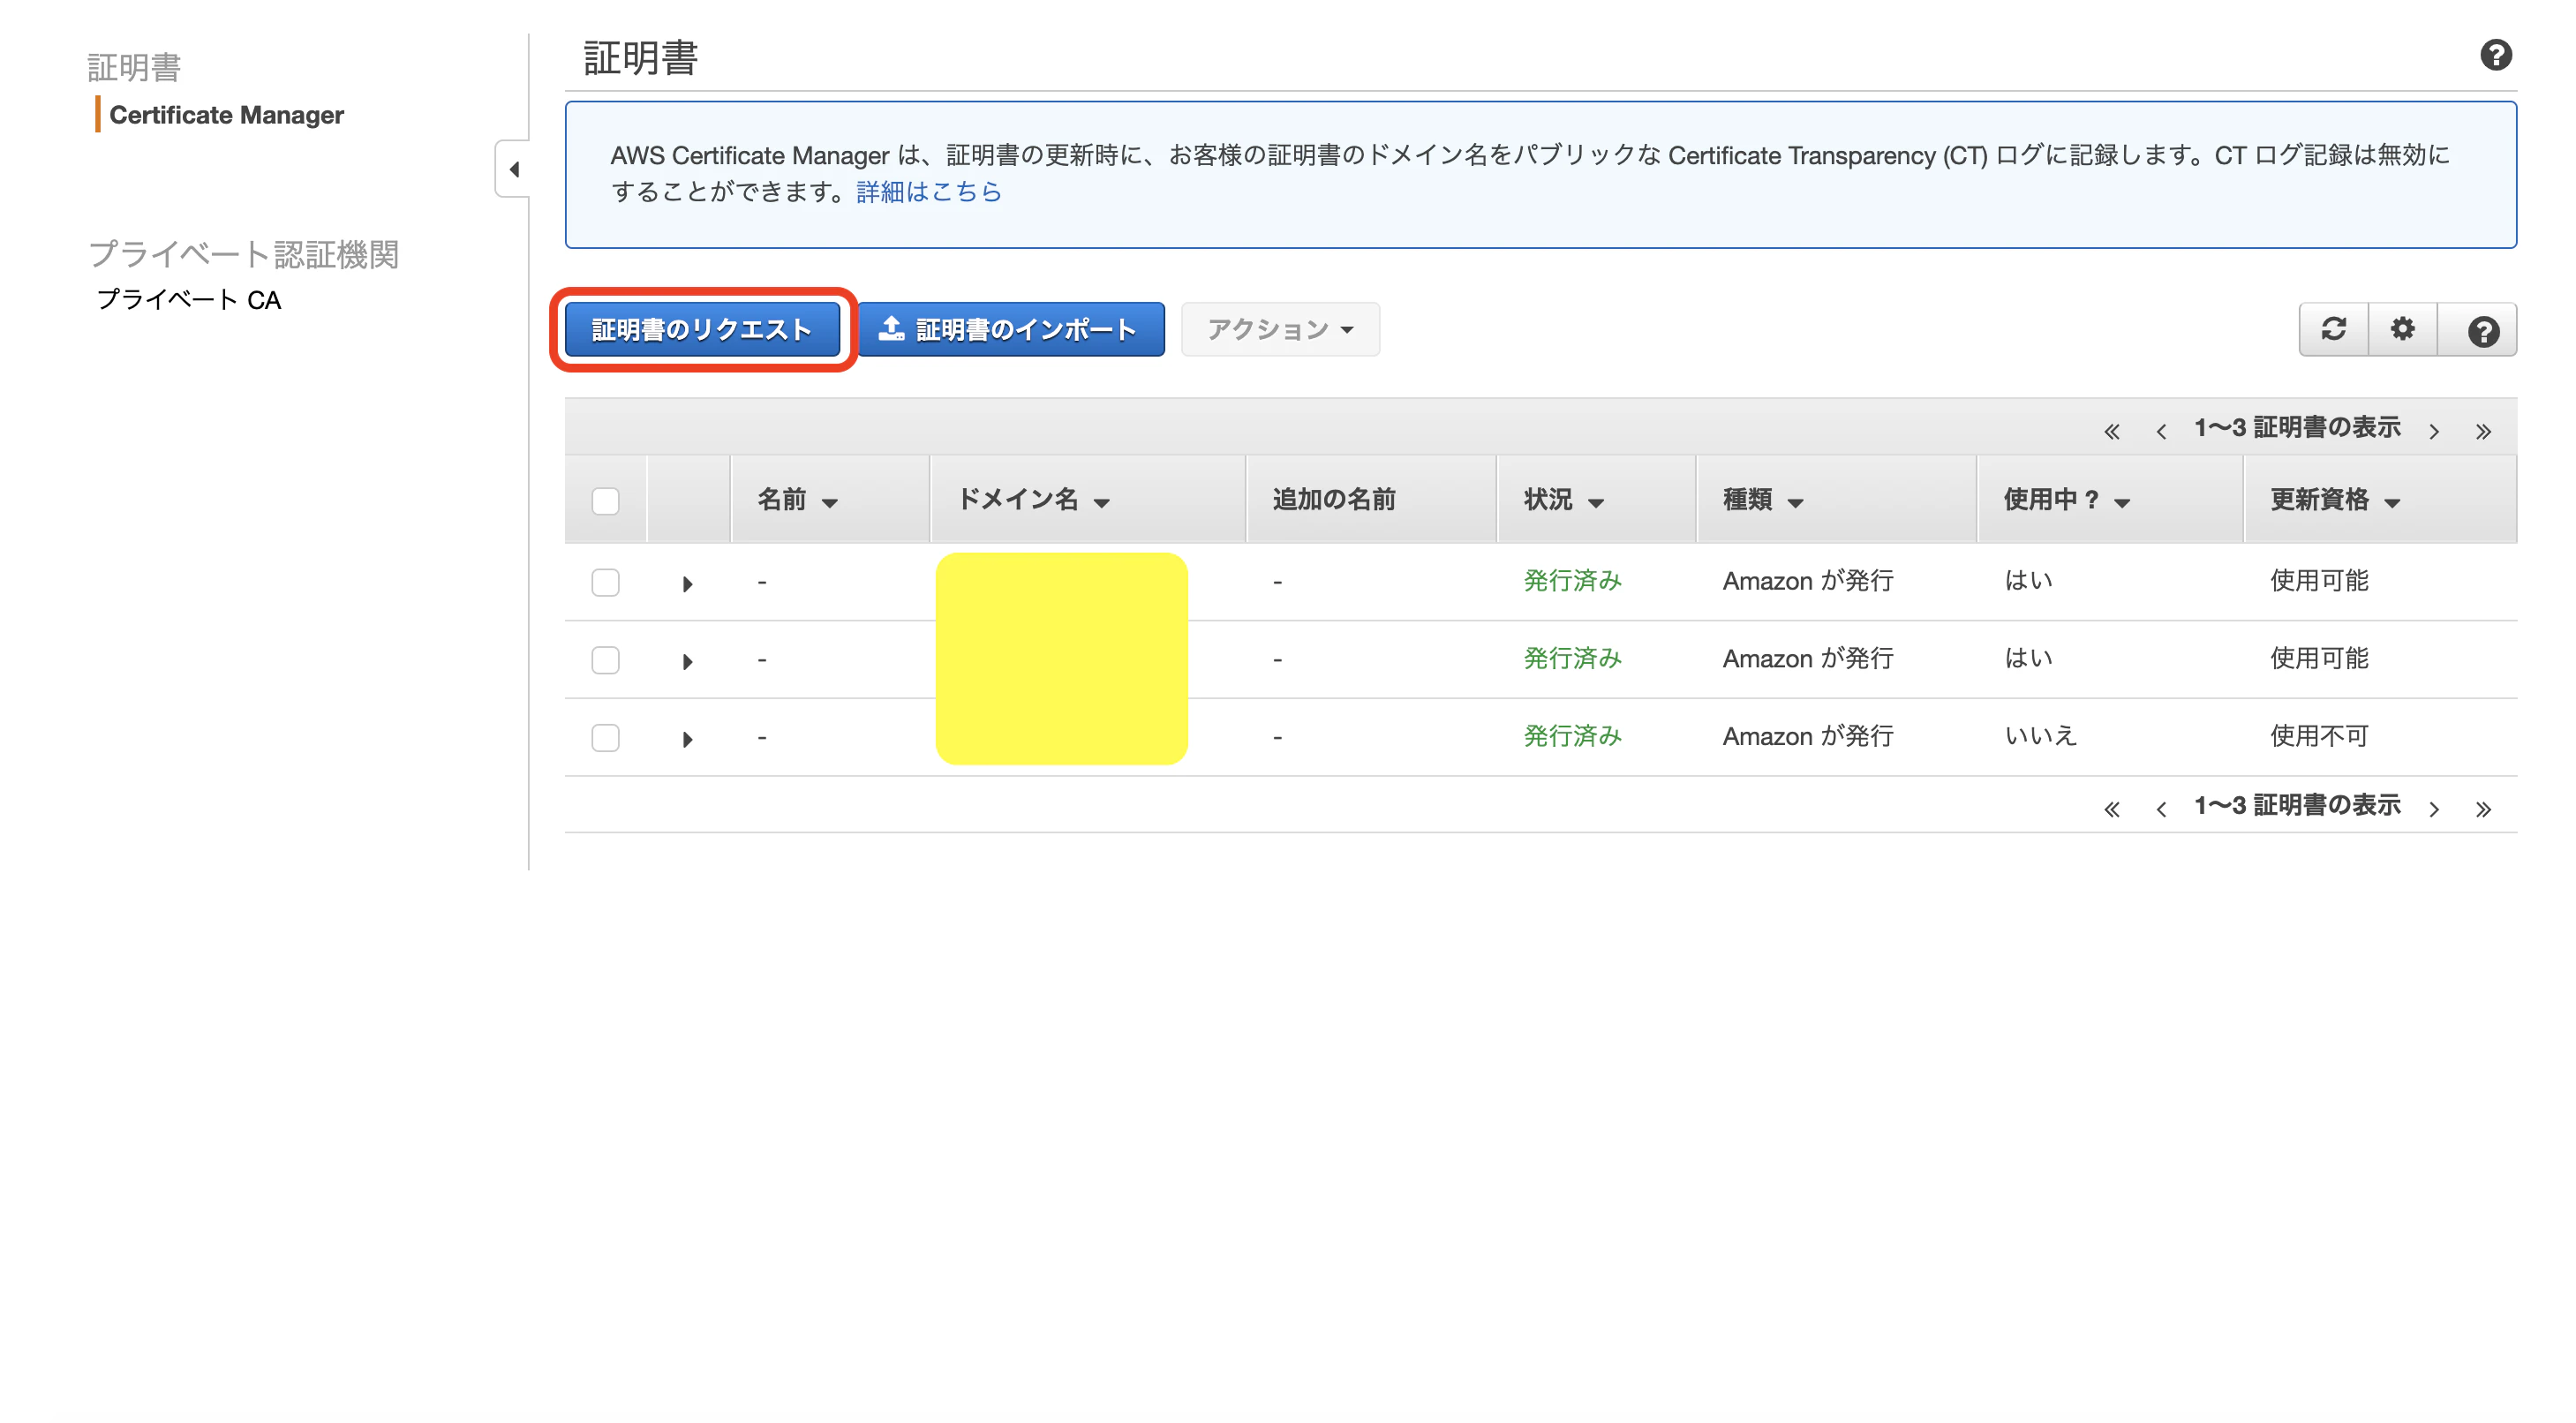Image resolution: width=2576 pixels, height=1423 pixels.
Task: Select all certificates with the header checkbox
Action: pos(605,500)
